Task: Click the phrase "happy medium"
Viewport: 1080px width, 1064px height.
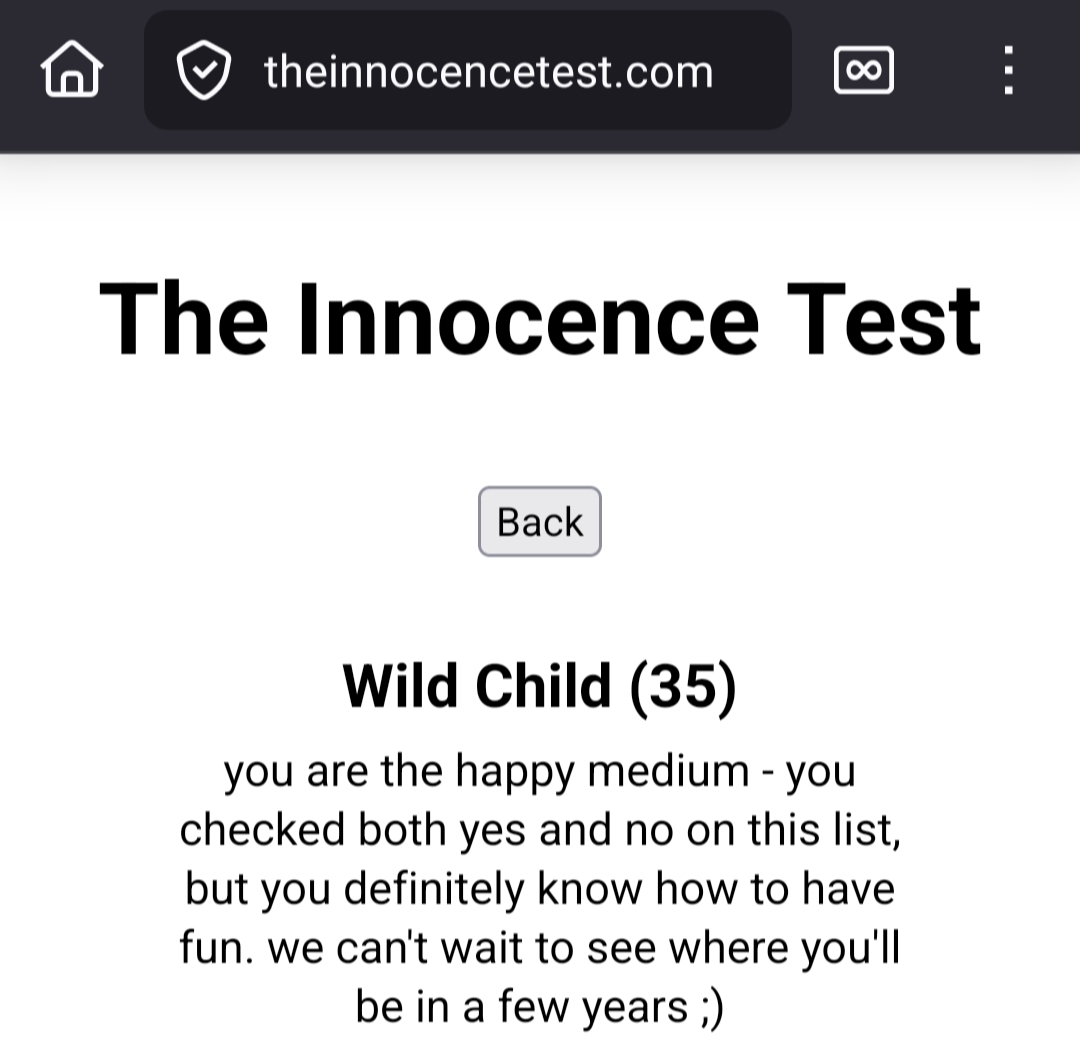Action: [603, 771]
